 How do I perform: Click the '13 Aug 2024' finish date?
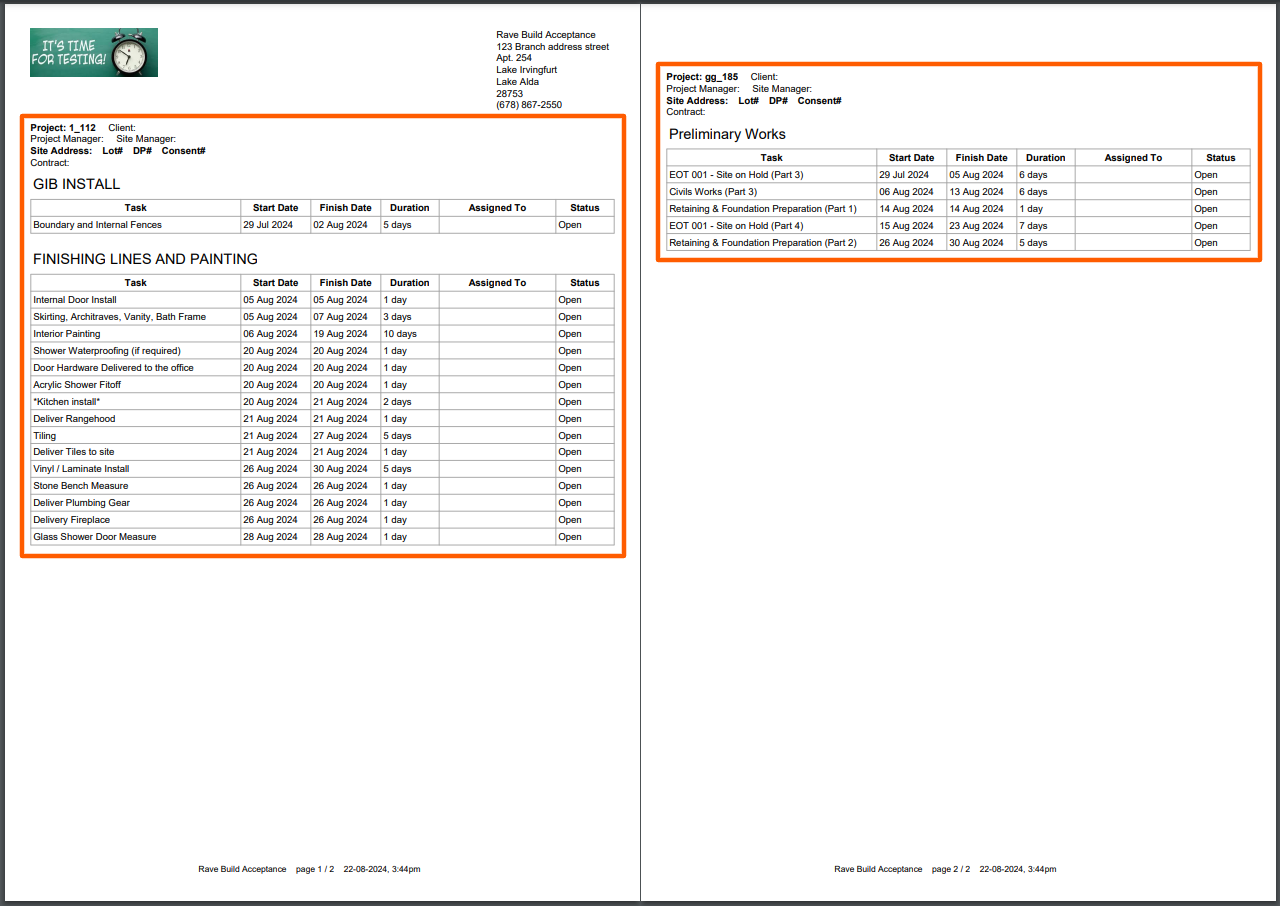point(976,192)
